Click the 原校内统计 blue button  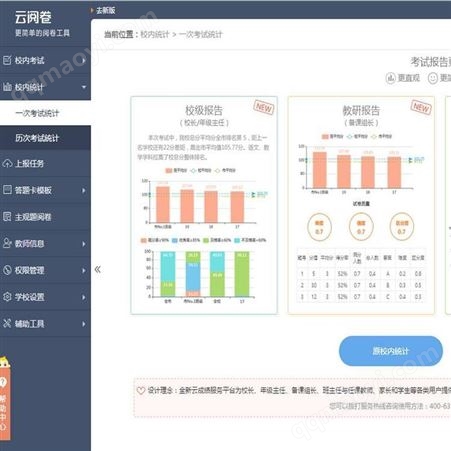(391, 351)
